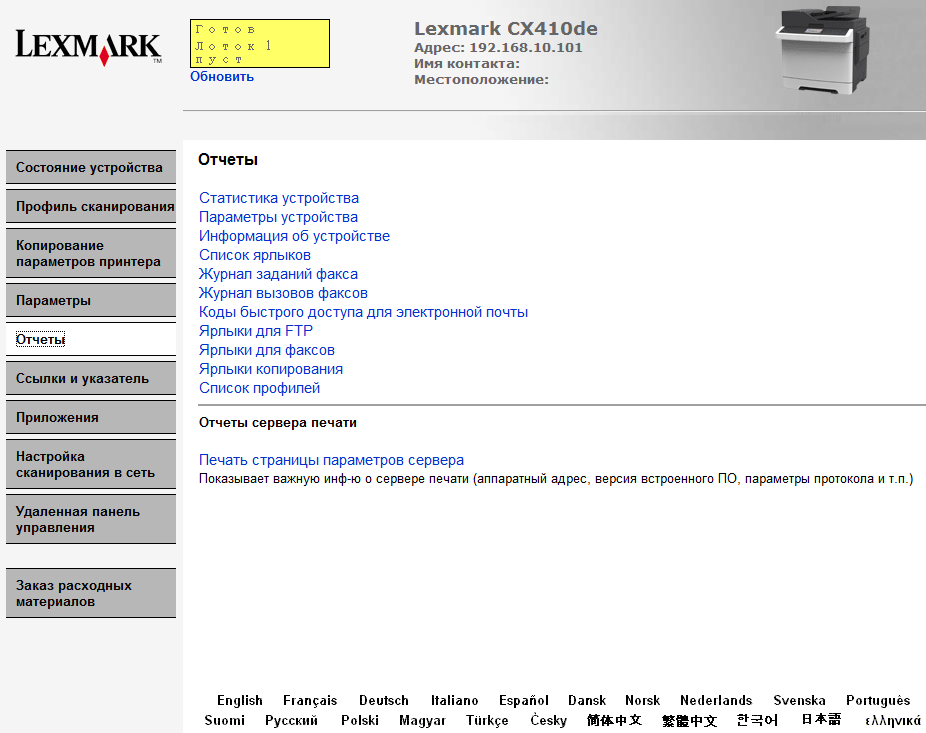Switch language to 日本語
This screenshot has width=926, height=733.
[x=821, y=719]
